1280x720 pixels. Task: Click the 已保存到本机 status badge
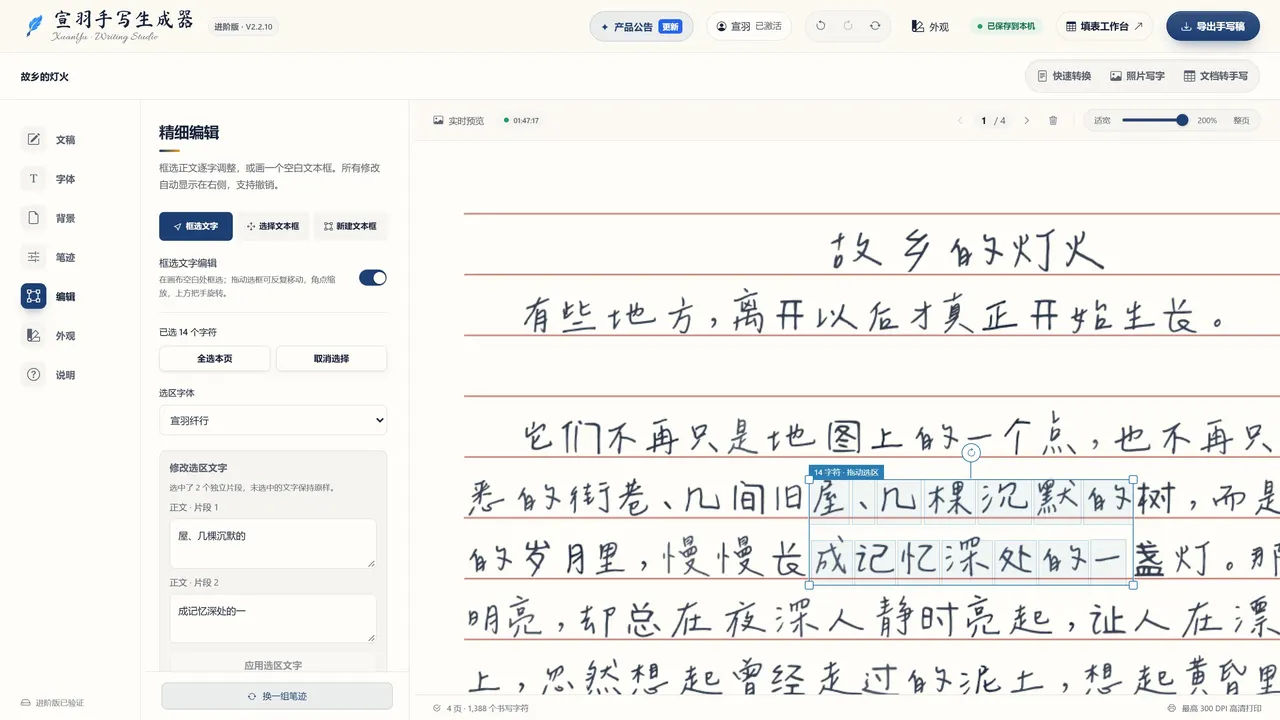pos(1006,27)
